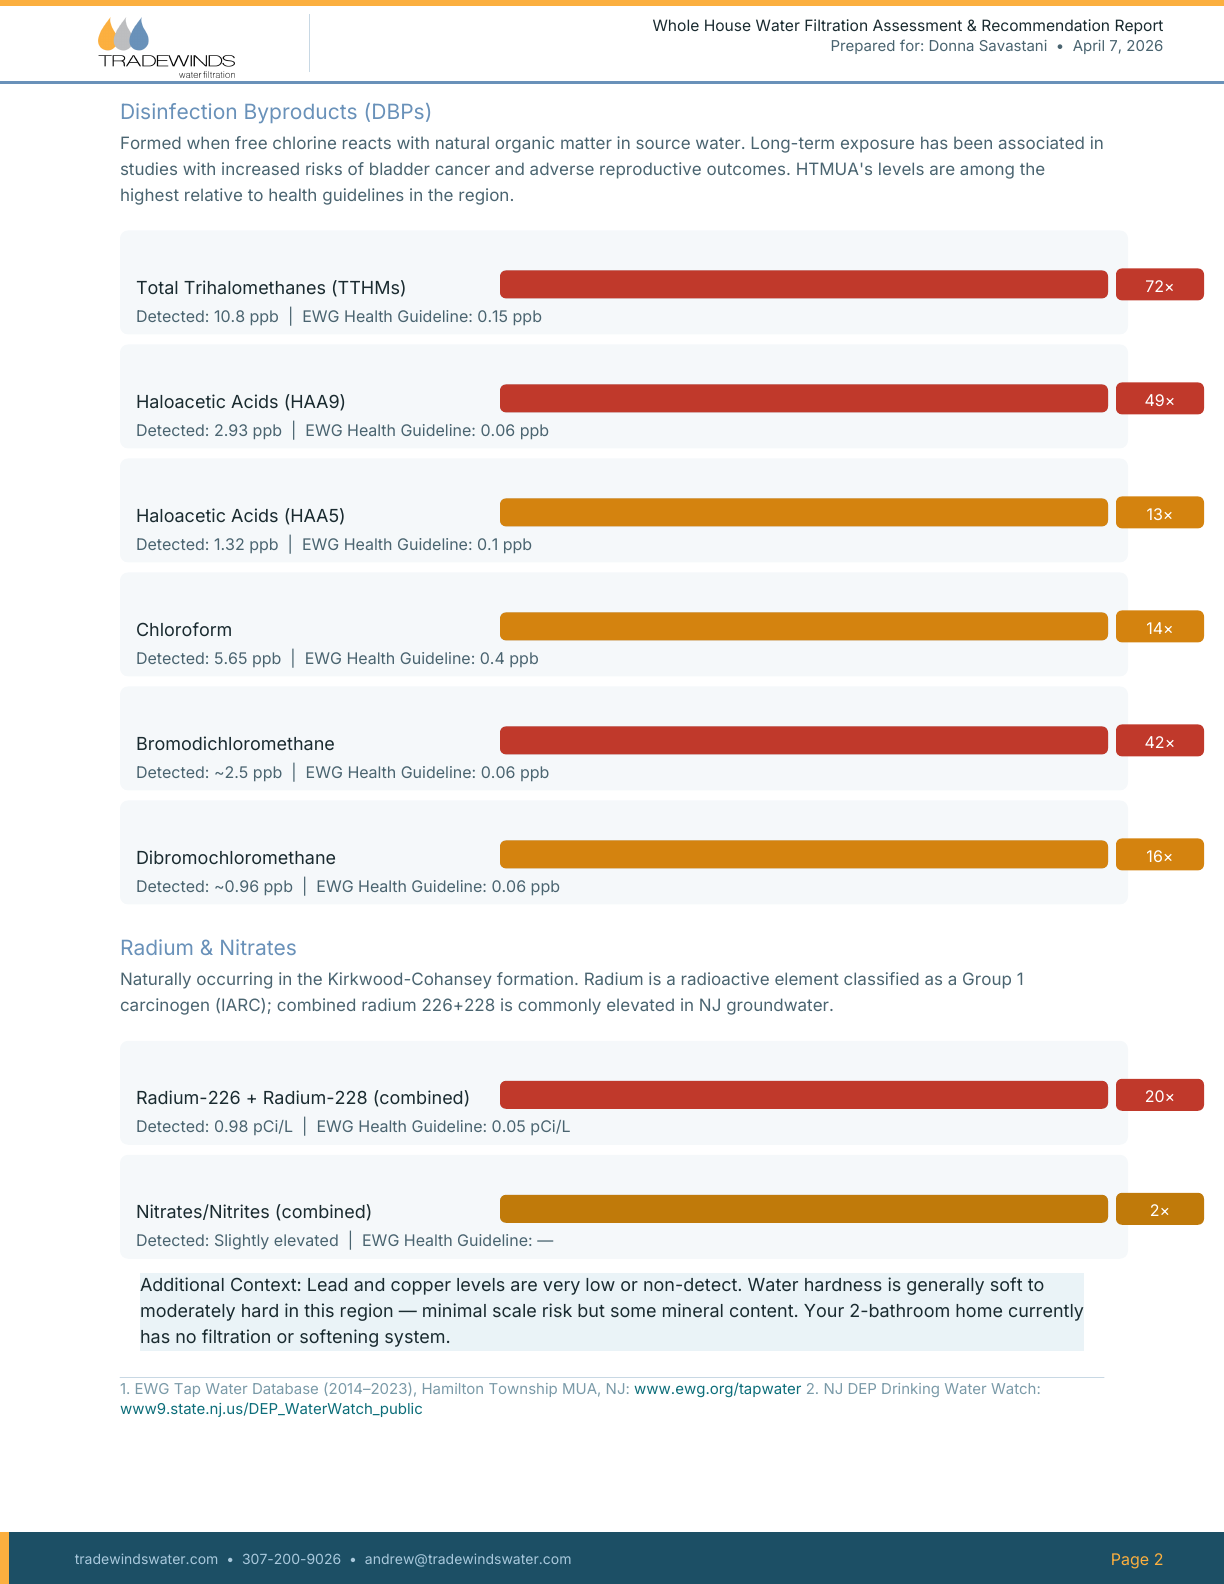This screenshot has height=1584, width=1224.
Task: Click the tradewindswater.com footer website
Action: (x=146, y=1559)
